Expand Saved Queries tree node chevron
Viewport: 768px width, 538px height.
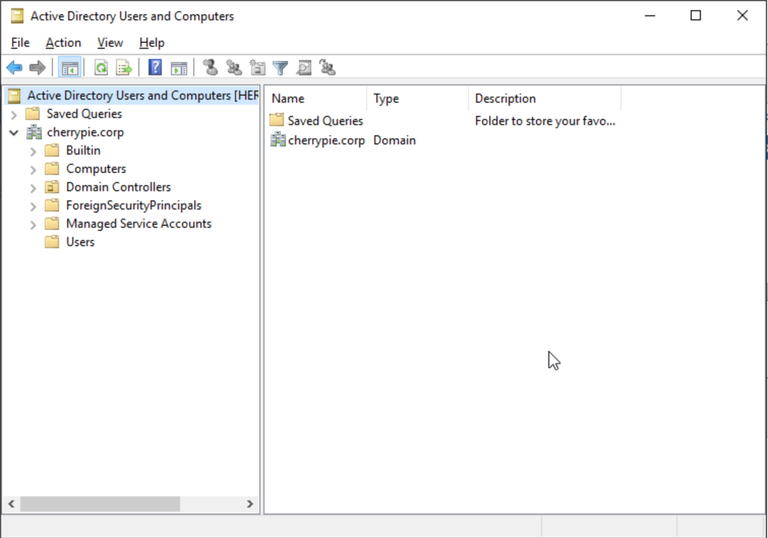(x=14, y=115)
